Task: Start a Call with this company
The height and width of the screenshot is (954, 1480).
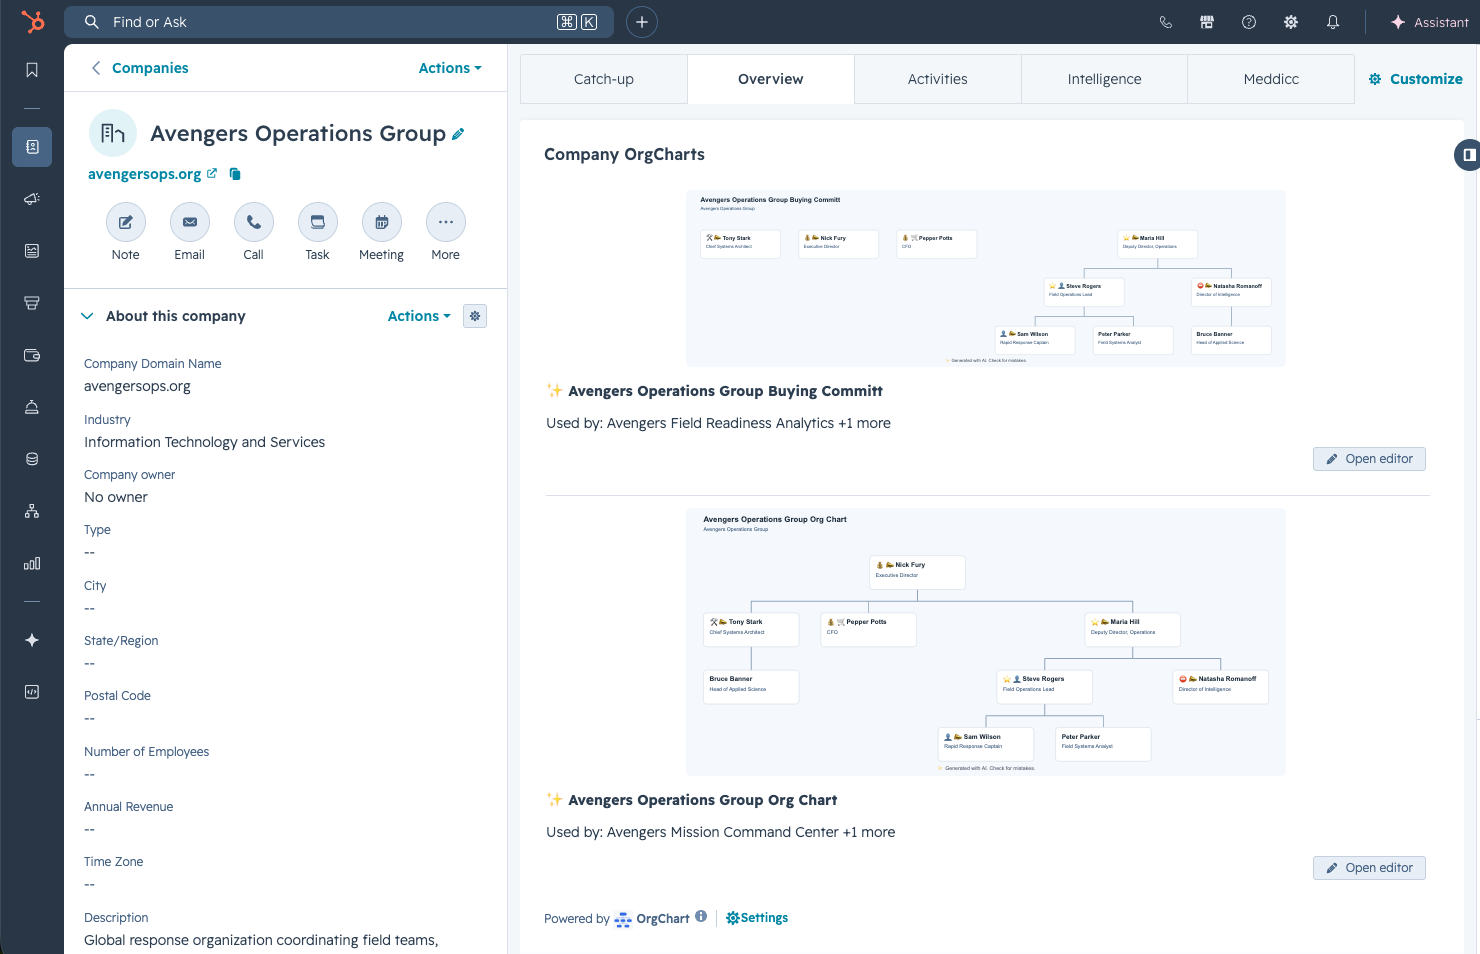Action: click(254, 222)
